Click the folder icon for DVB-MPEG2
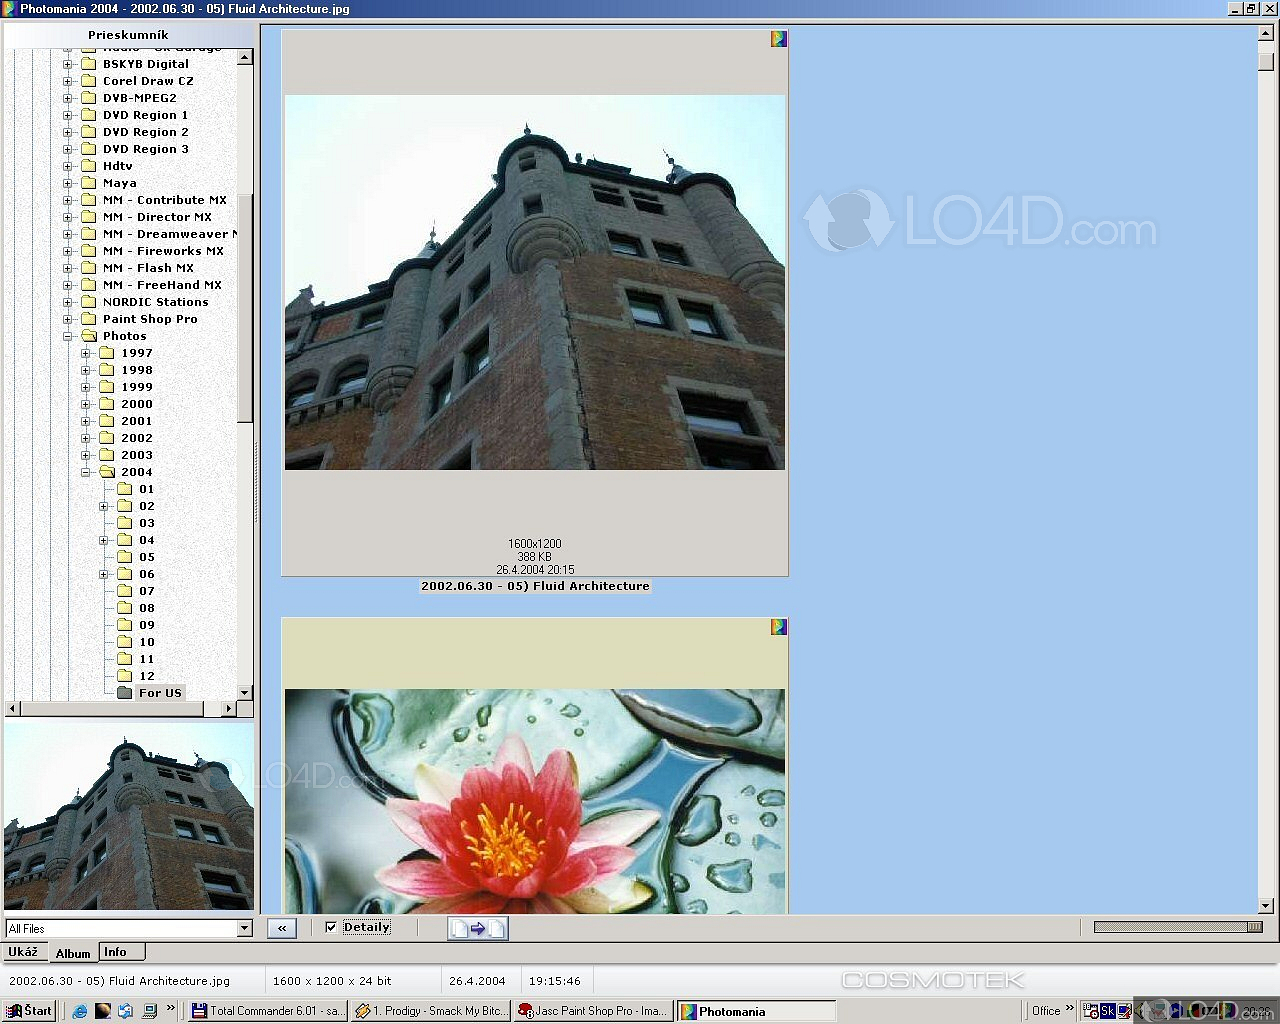The width and height of the screenshot is (1280, 1024). point(88,98)
